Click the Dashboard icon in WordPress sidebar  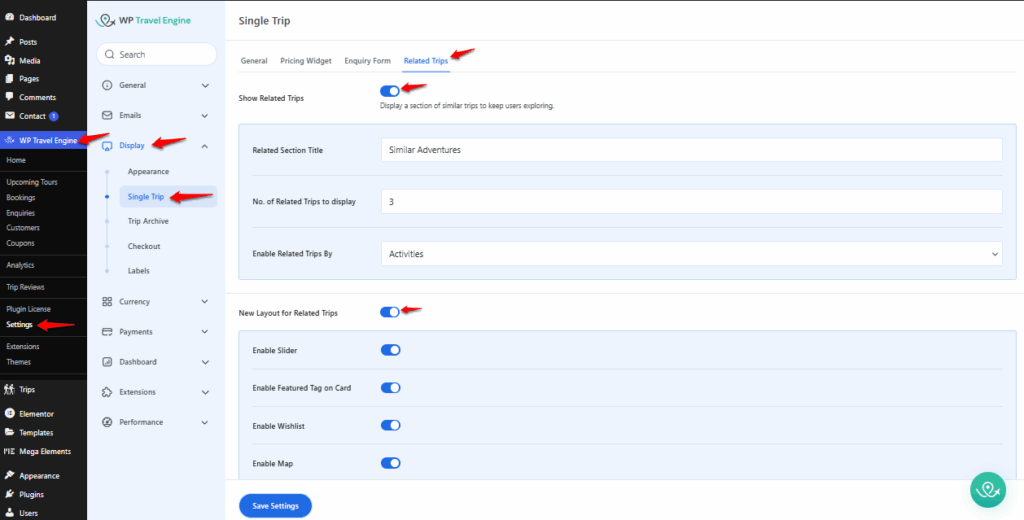point(9,18)
